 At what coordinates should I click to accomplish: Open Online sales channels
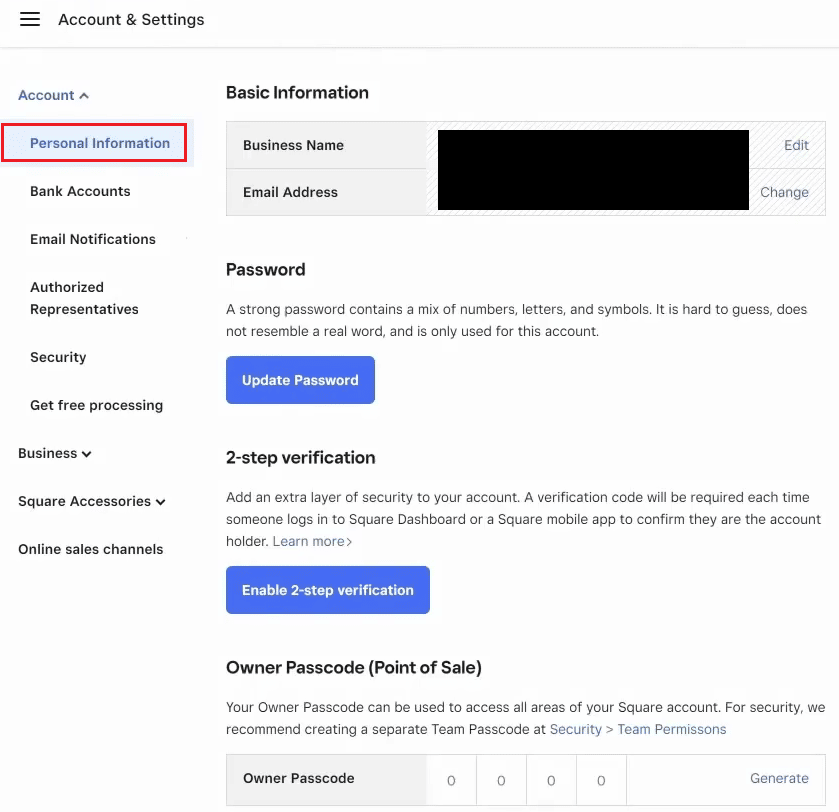coord(90,549)
